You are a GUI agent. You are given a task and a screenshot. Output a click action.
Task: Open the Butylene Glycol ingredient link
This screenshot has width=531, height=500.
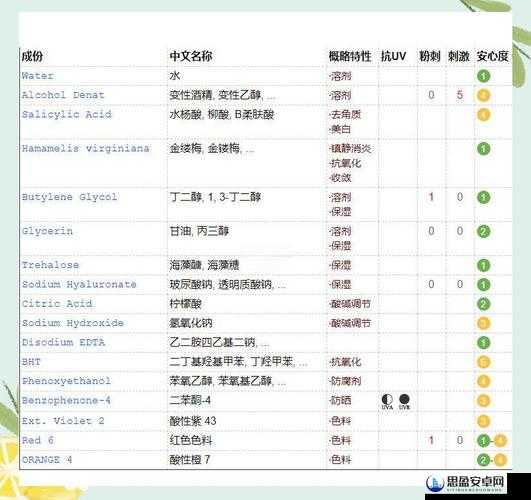(70, 197)
